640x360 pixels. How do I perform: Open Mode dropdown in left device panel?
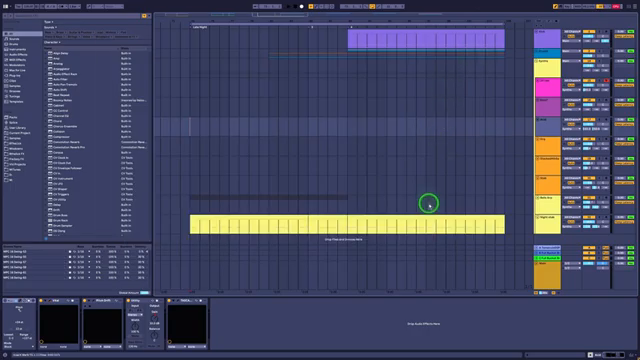[19, 347]
